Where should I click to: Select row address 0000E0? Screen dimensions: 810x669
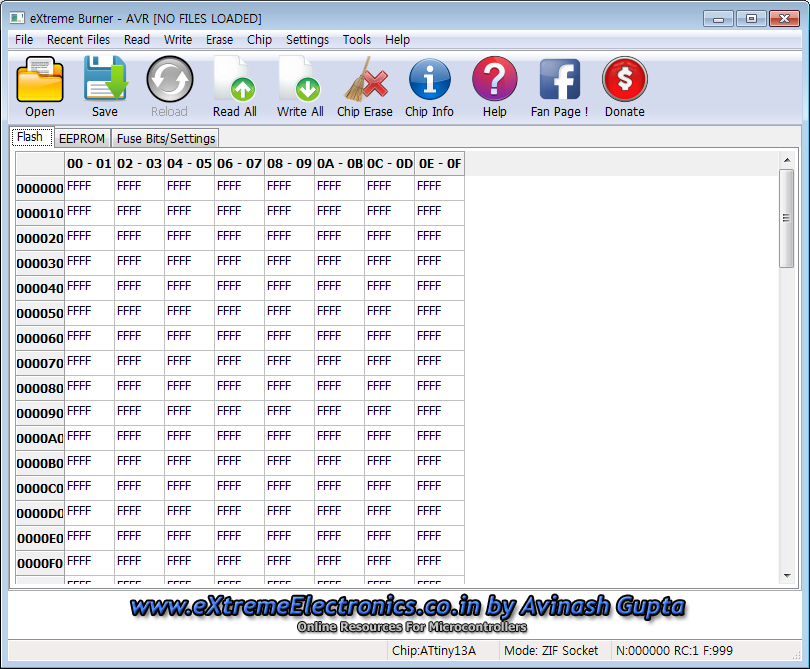[40, 539]
